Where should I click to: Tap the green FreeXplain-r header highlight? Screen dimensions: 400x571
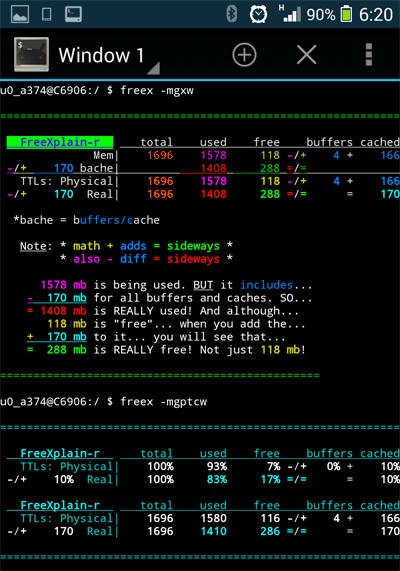point(60,142)
